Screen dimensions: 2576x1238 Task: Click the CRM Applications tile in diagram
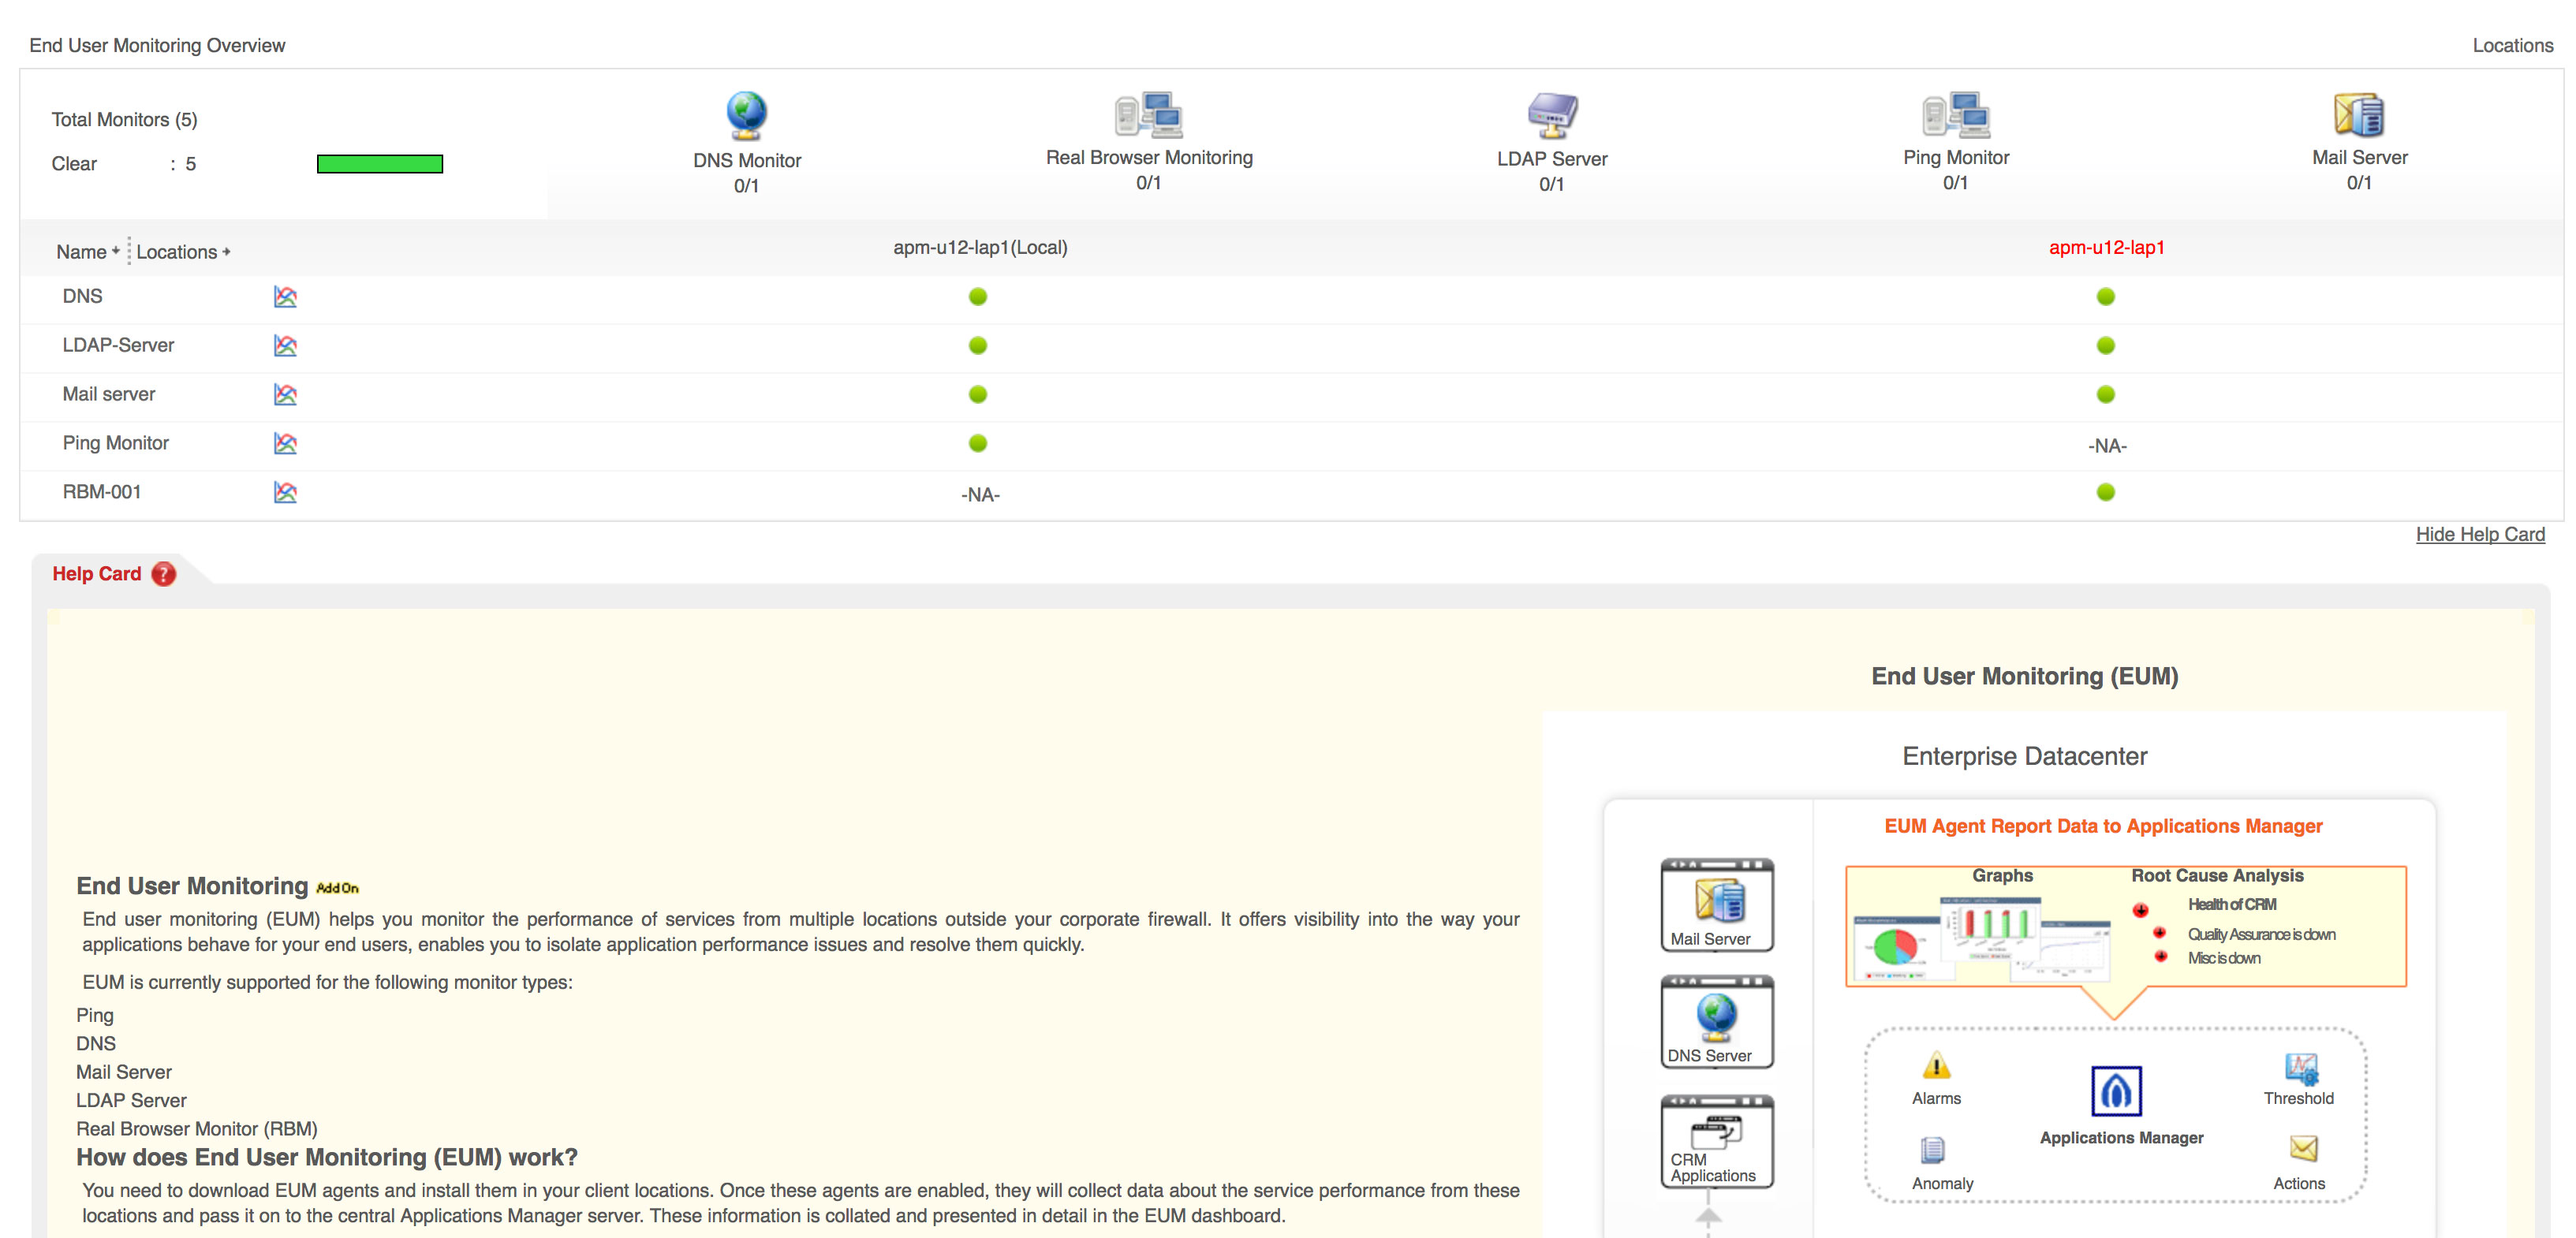(1717, 1141)
